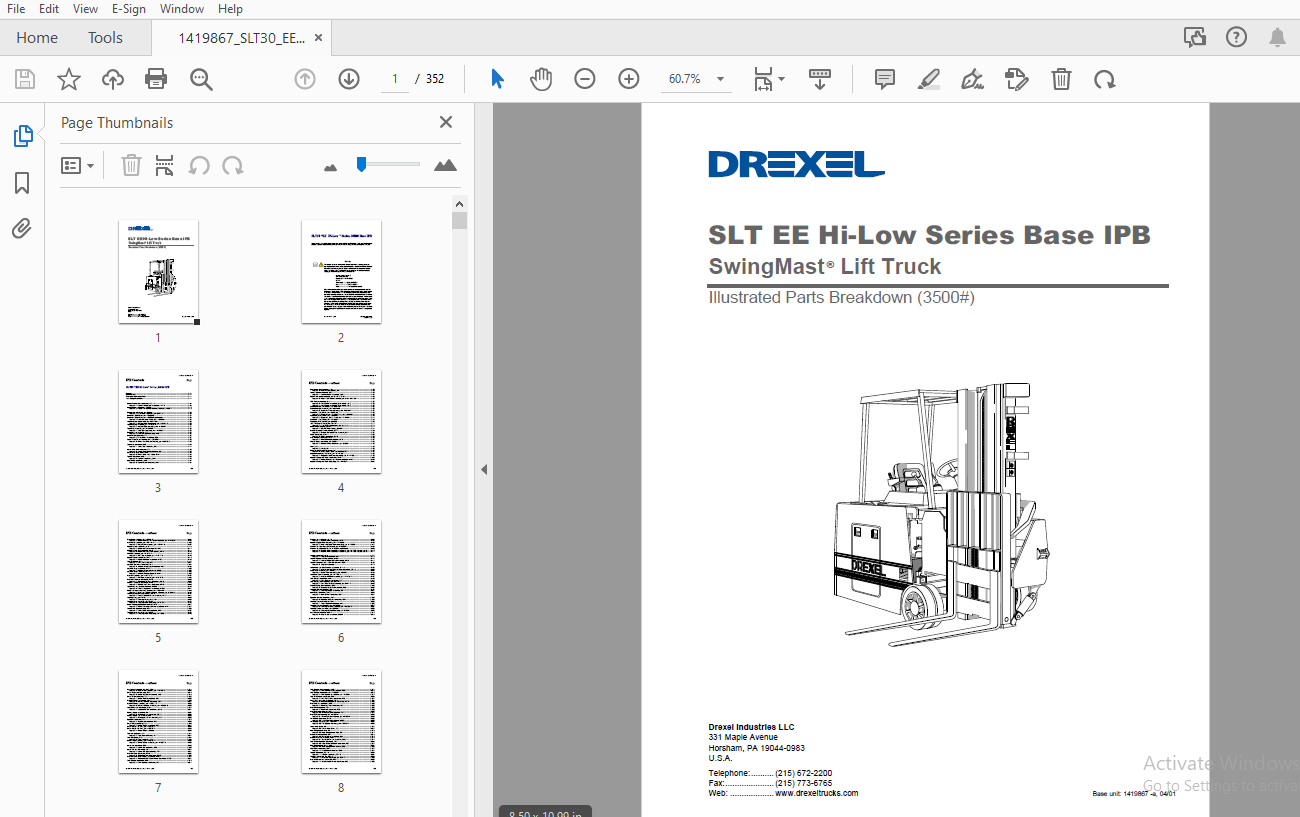Open the File menu
Viewport: 1300px width, 817px height.
(16, 9)
